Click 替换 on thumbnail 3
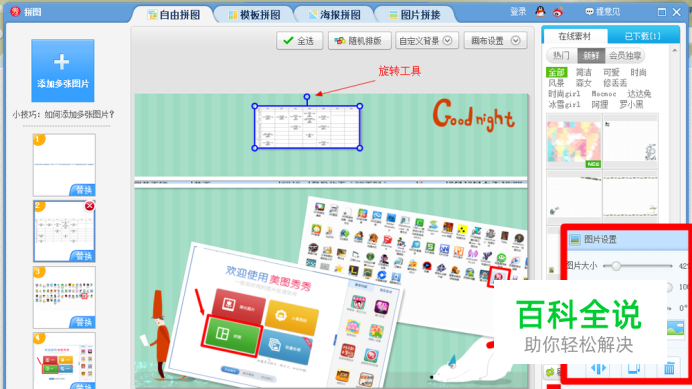The image size is (692, 389). (x=83, y=322)
